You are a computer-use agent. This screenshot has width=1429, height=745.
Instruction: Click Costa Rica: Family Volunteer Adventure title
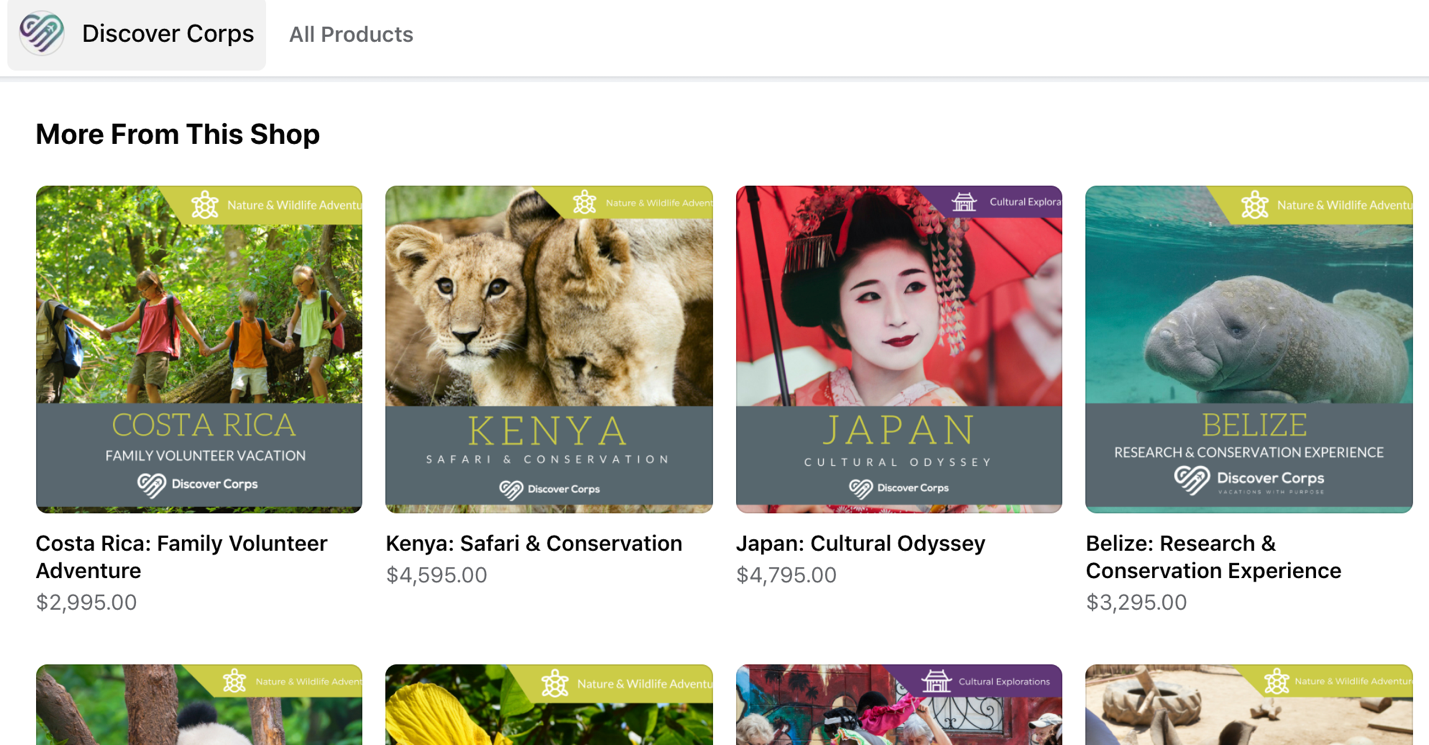coord(182,557)
